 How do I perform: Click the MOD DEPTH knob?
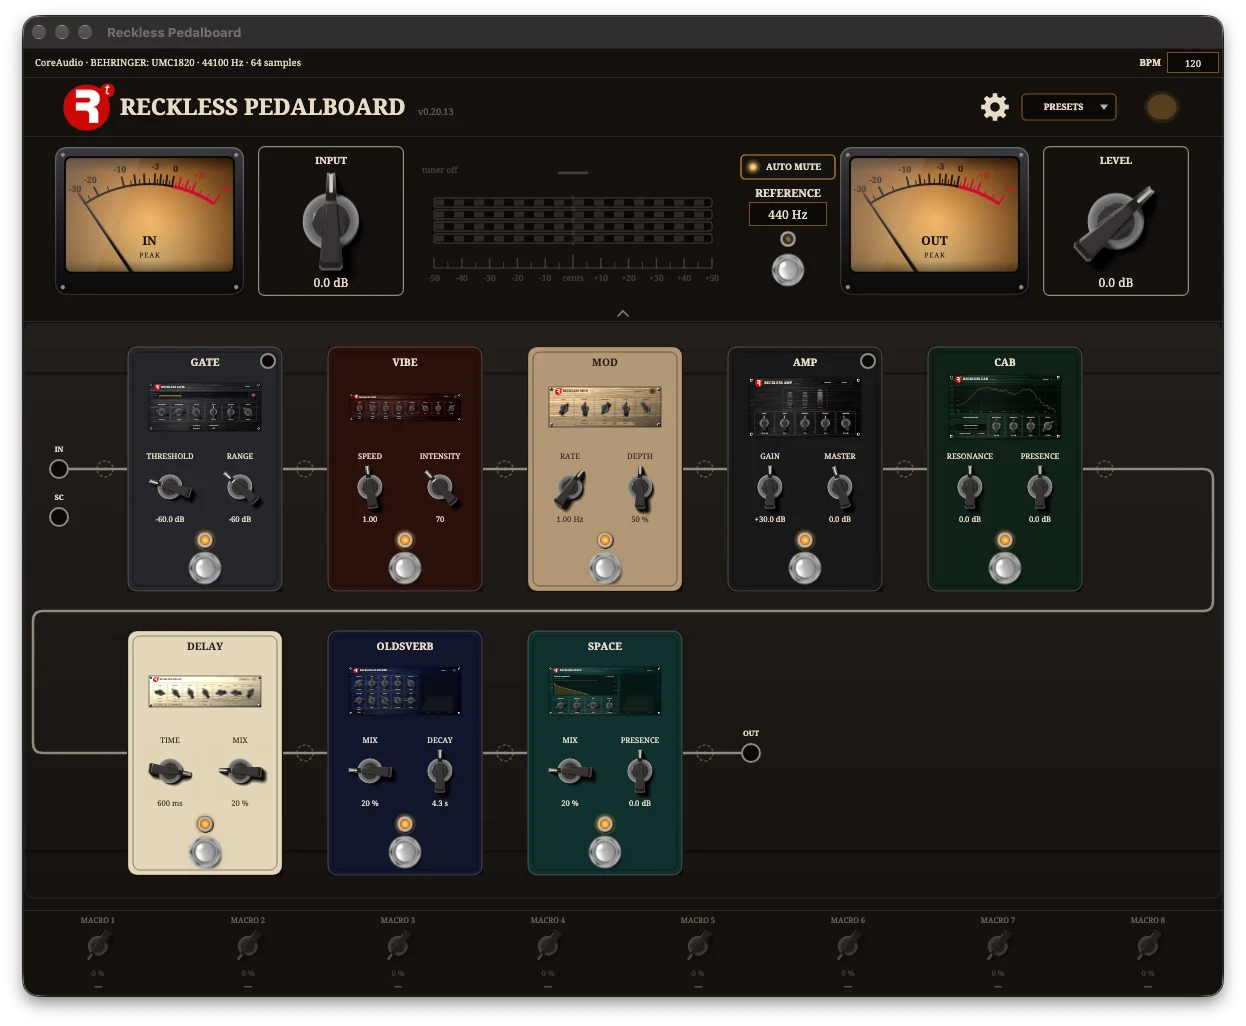tap(640, 487)
